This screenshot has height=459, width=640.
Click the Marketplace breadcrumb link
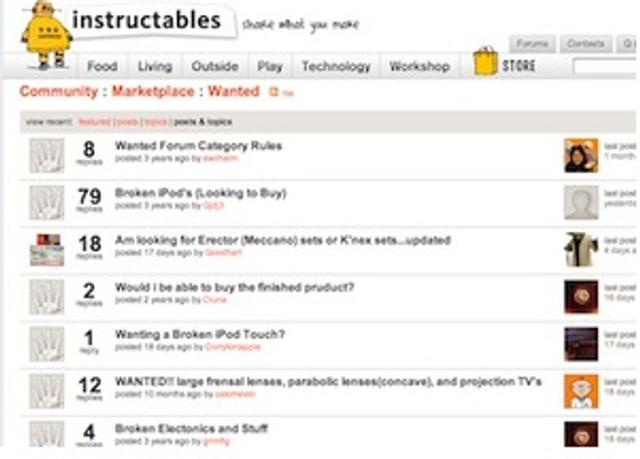[x=155, y=92]
